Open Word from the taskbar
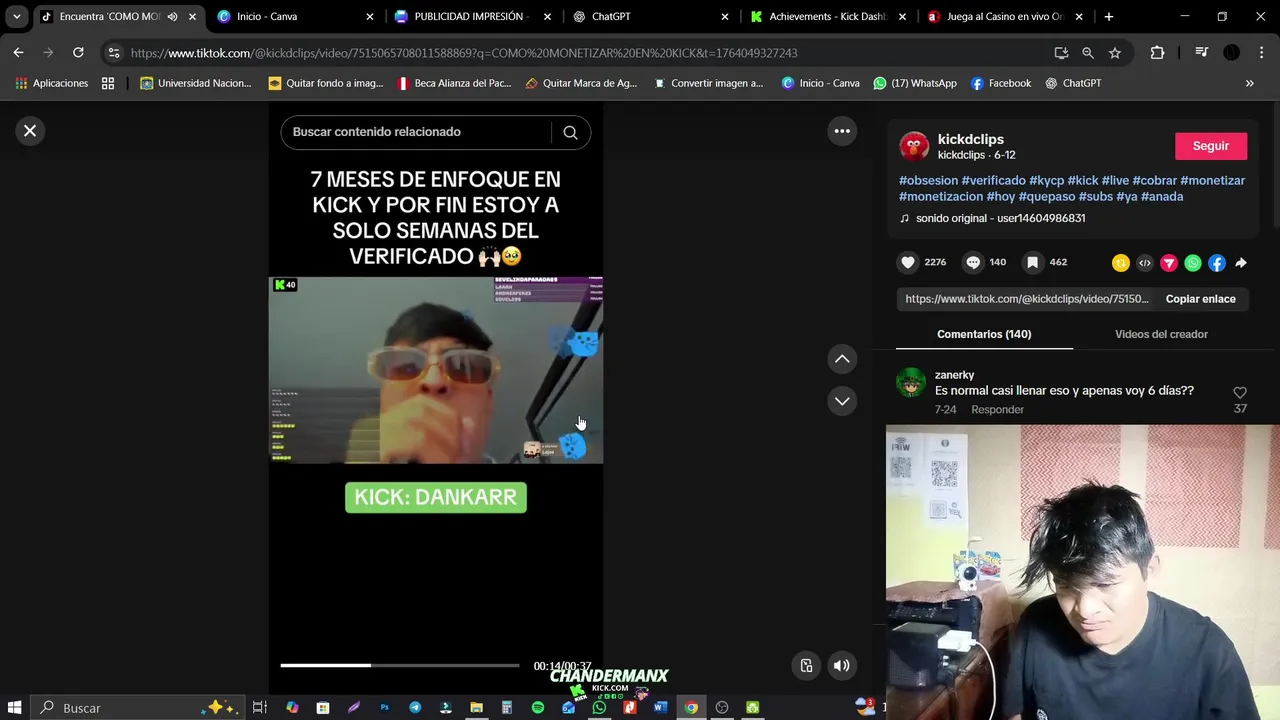 [660, 707]
